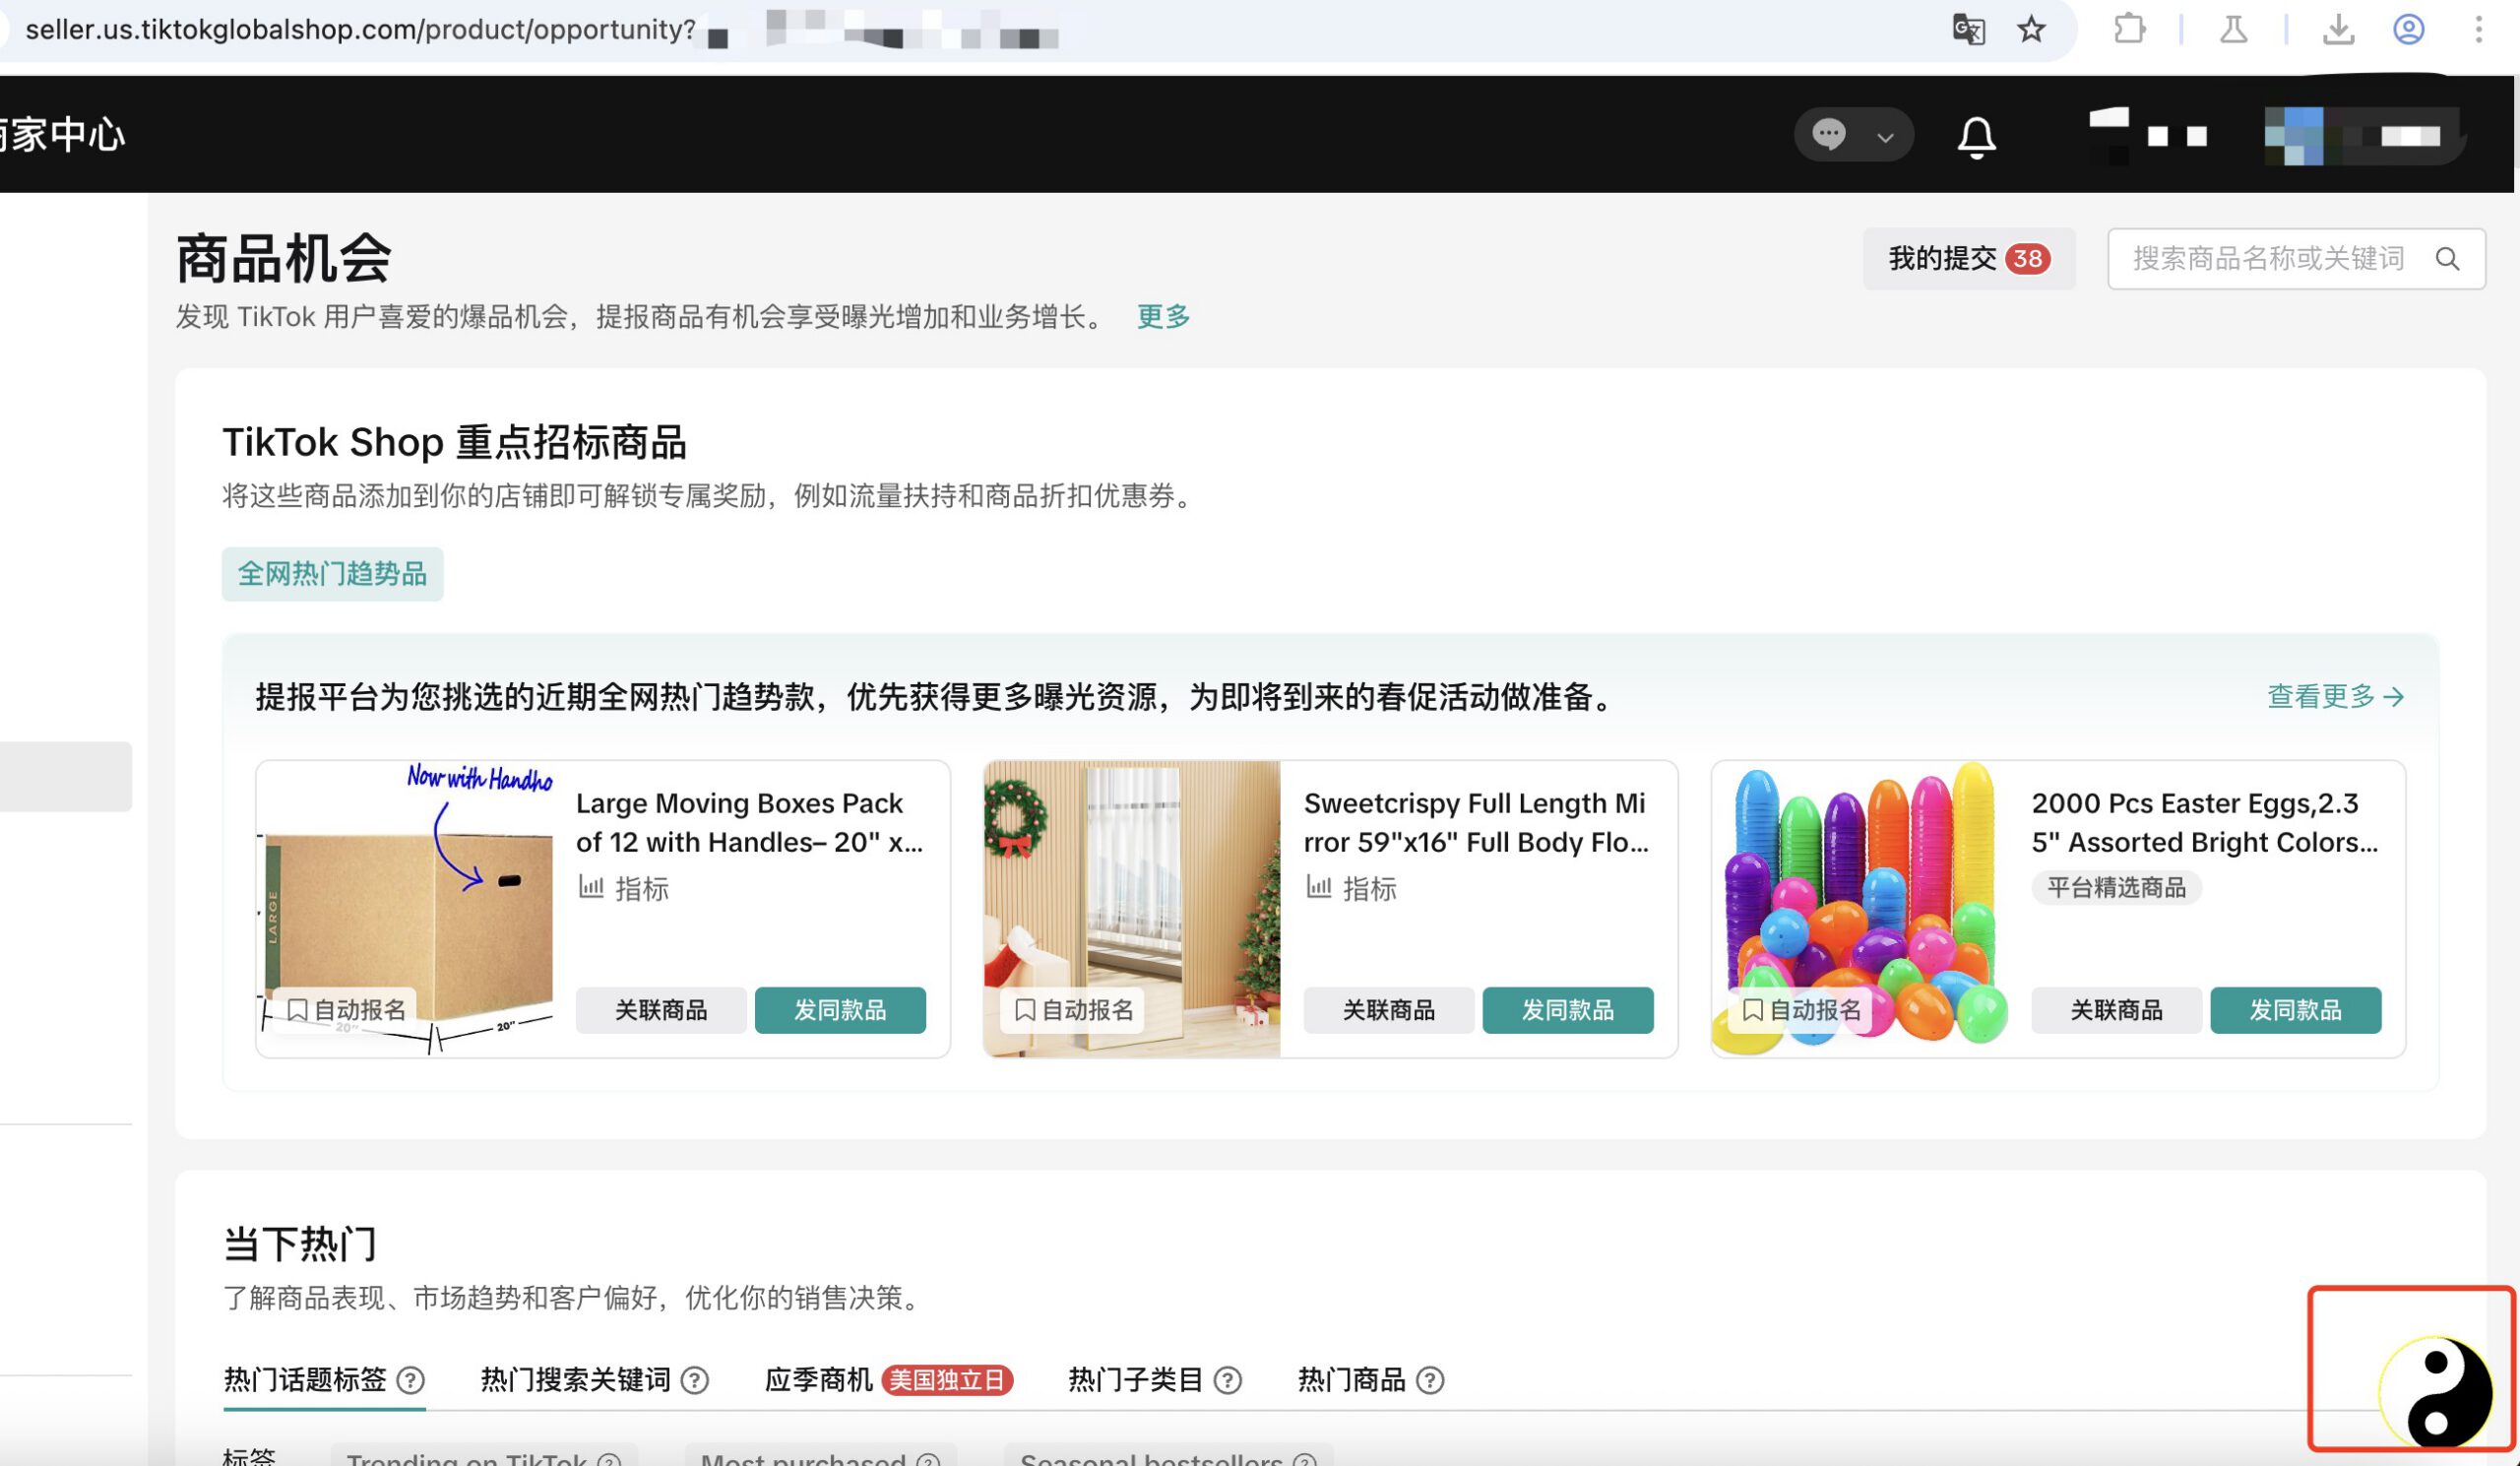This screenshot has width=2520, height=1466.
Task: Click 发同款品 for Easter Eggs
Action: 2296,1010
